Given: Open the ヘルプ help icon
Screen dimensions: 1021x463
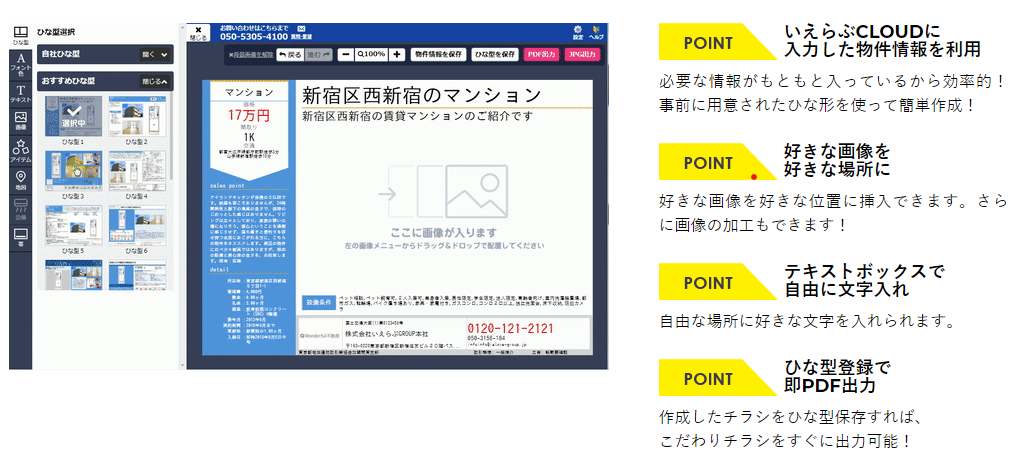Looking at the screenshot, I should tap(597, 32).
